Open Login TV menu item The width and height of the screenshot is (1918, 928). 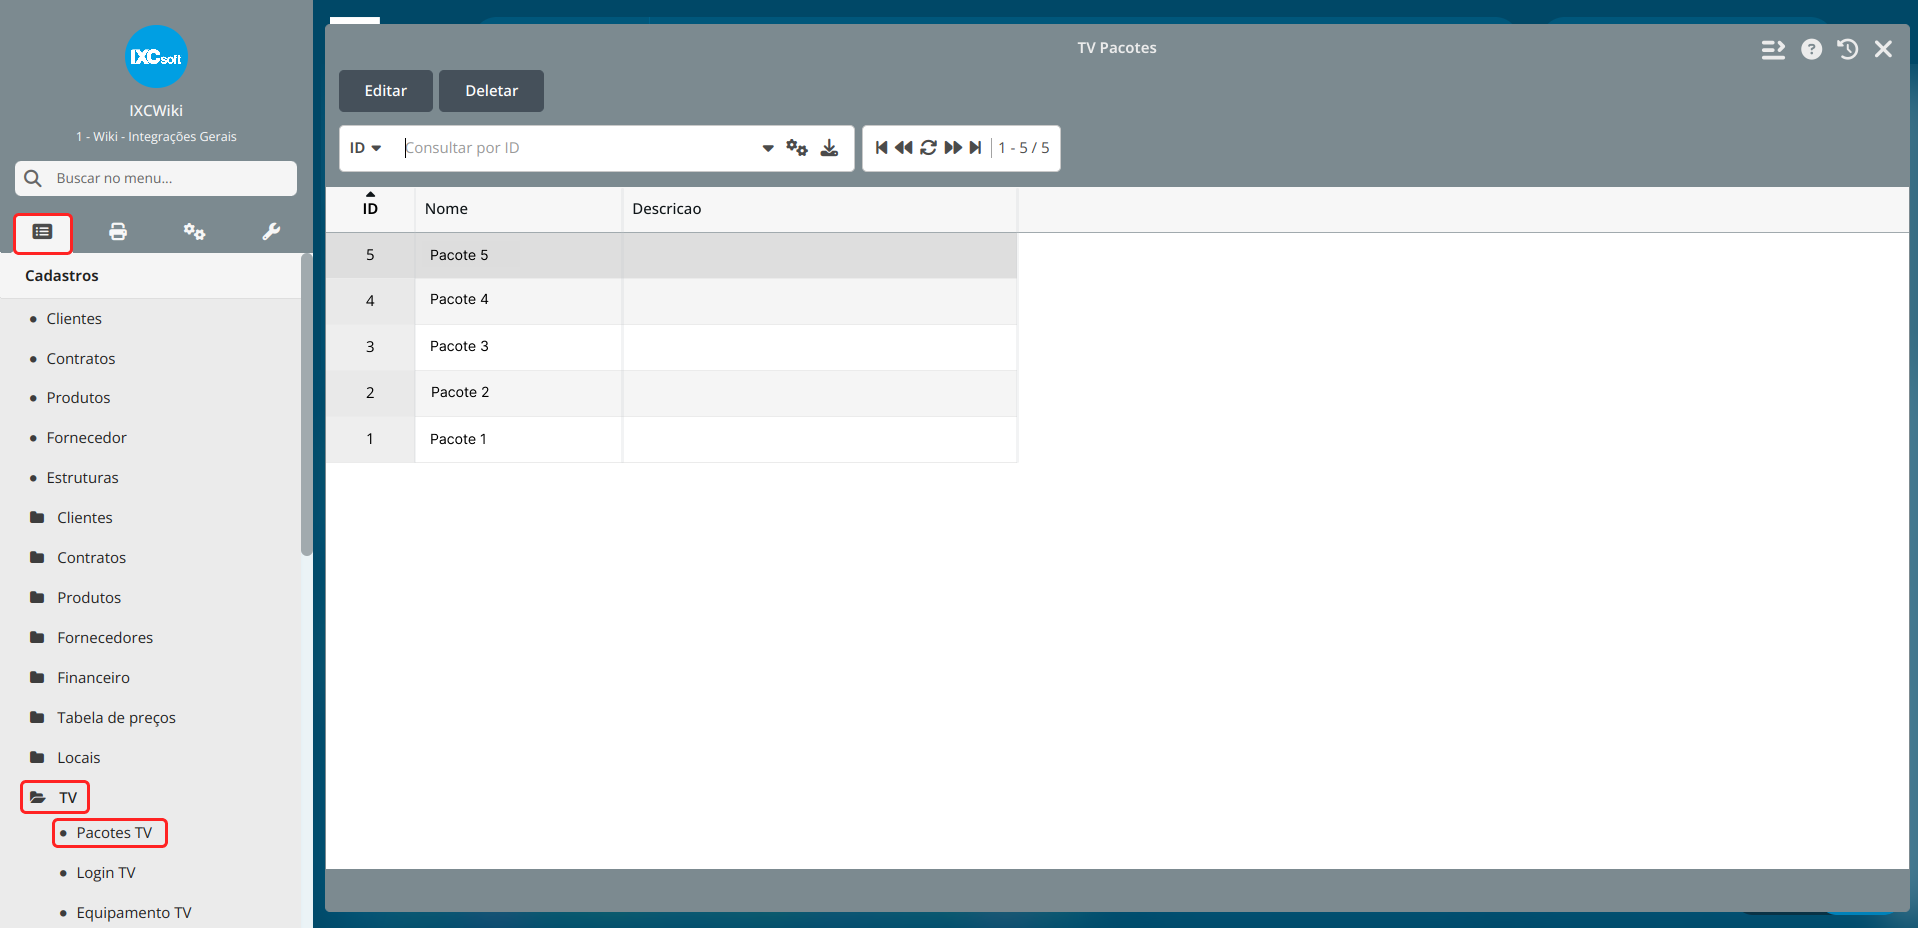(106, 873)
